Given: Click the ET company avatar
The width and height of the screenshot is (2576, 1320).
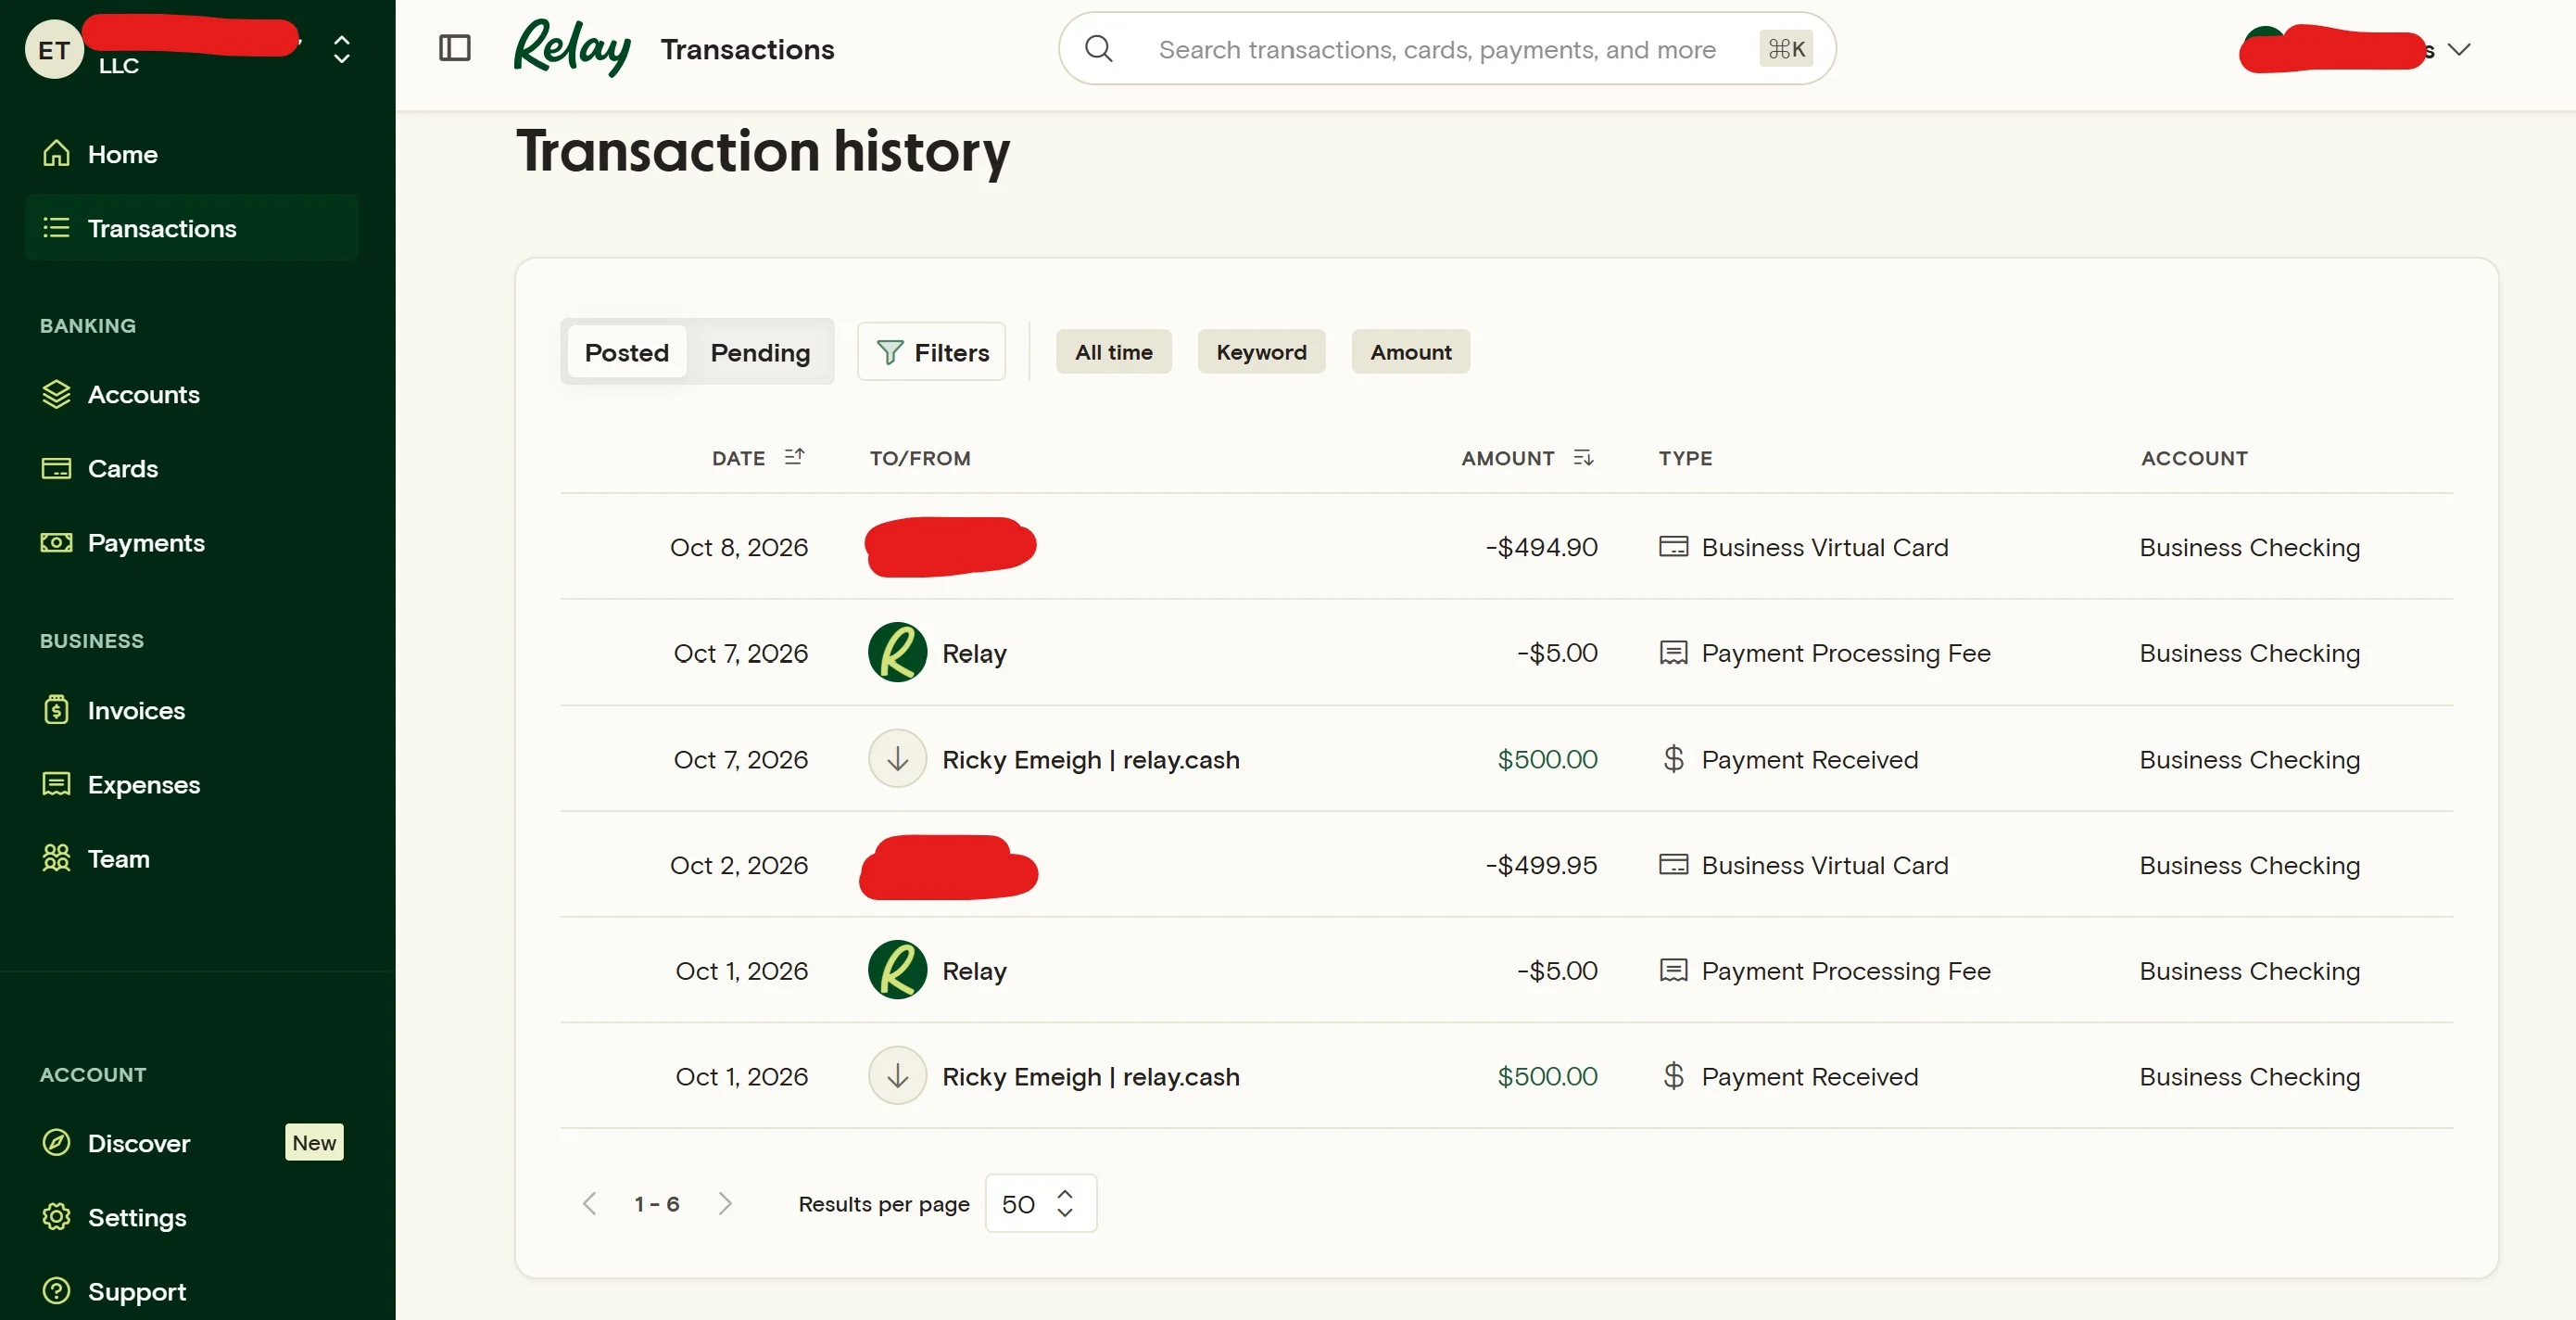Looking at the screenshot, I should point(54,49).
